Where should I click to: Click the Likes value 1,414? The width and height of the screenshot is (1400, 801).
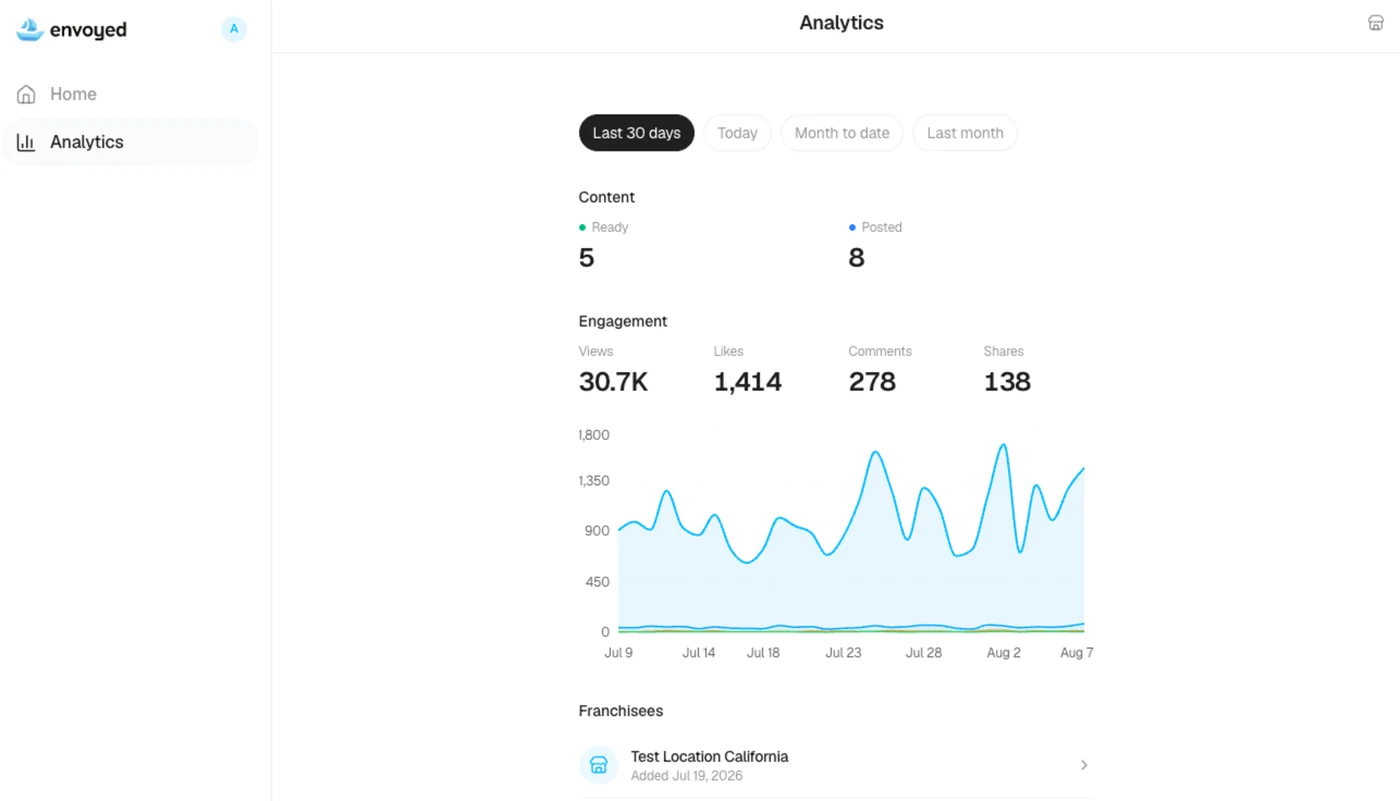[x=748, y=382]
